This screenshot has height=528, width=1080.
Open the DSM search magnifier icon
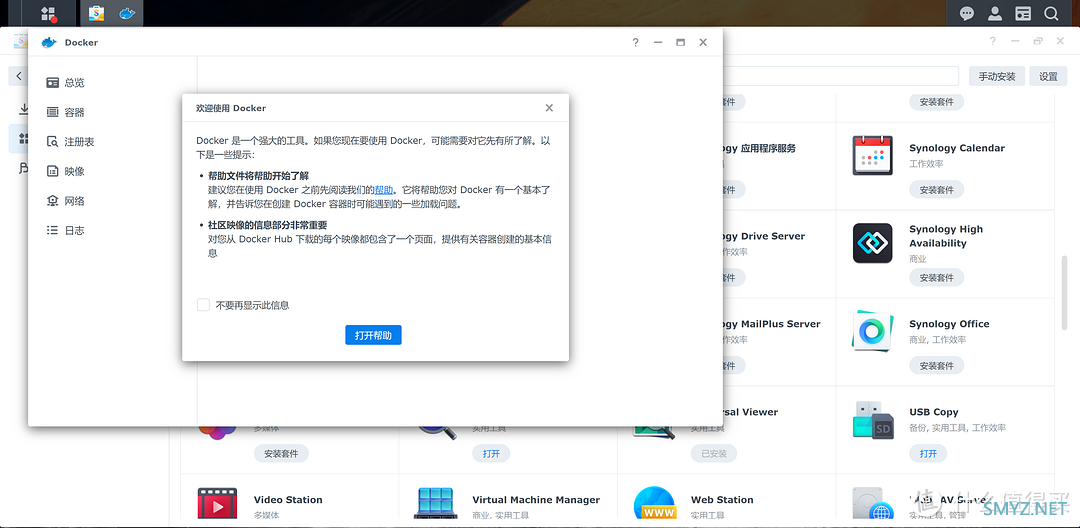click(1050, 13)
